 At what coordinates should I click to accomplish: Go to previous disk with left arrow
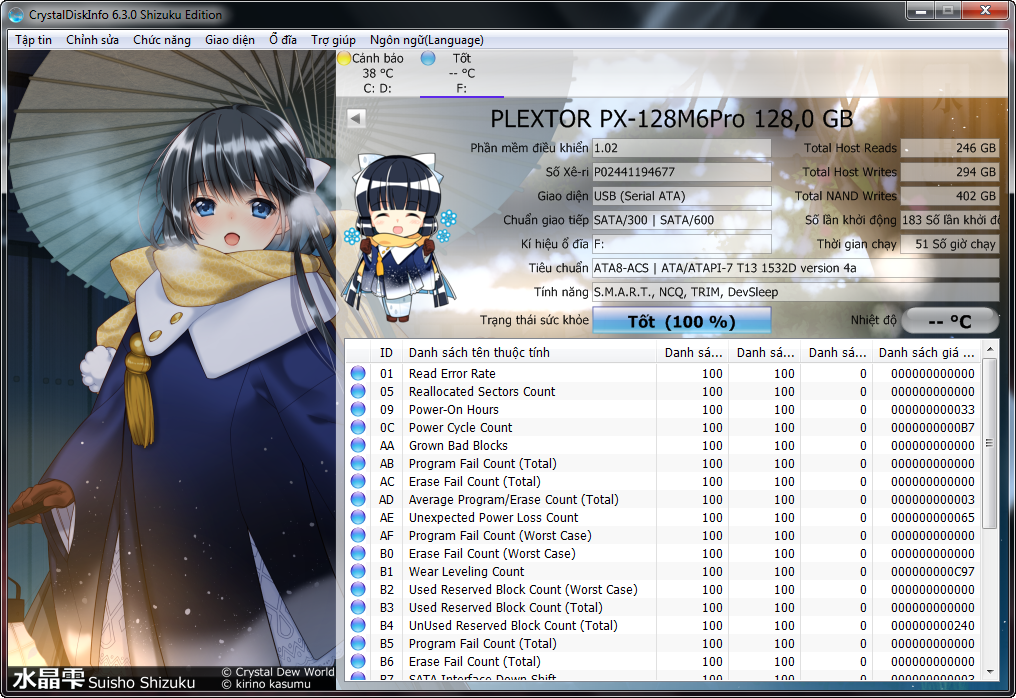[x=356, y=118]
